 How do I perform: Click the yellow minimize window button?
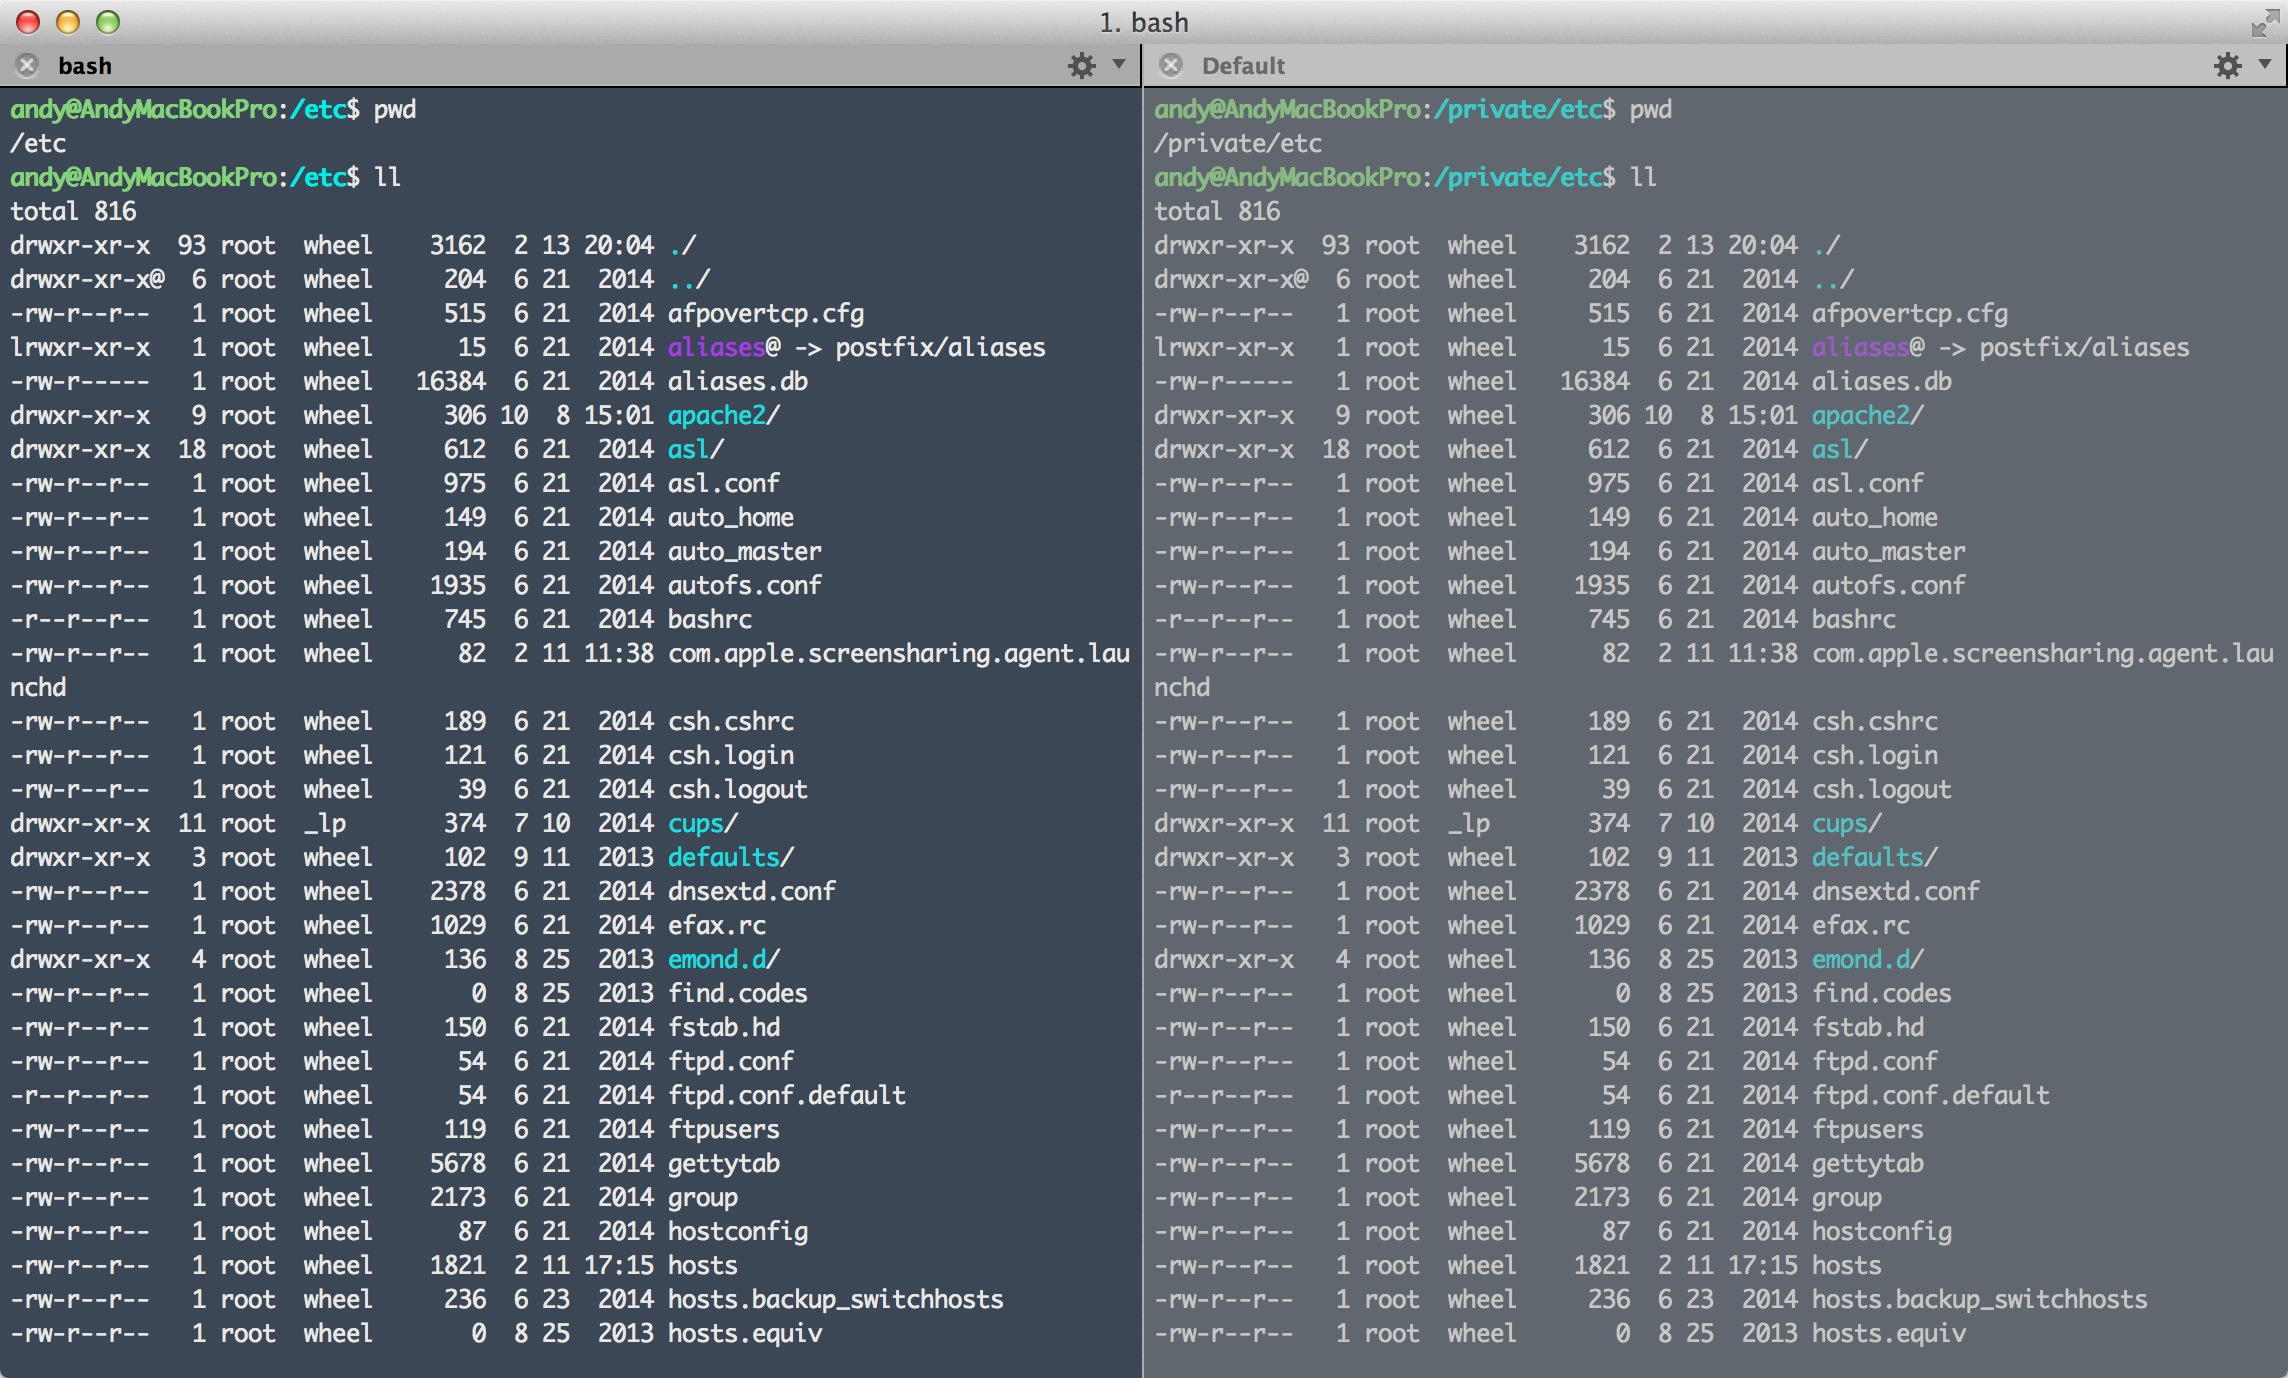pyautogui.click(x=68, y=22)
